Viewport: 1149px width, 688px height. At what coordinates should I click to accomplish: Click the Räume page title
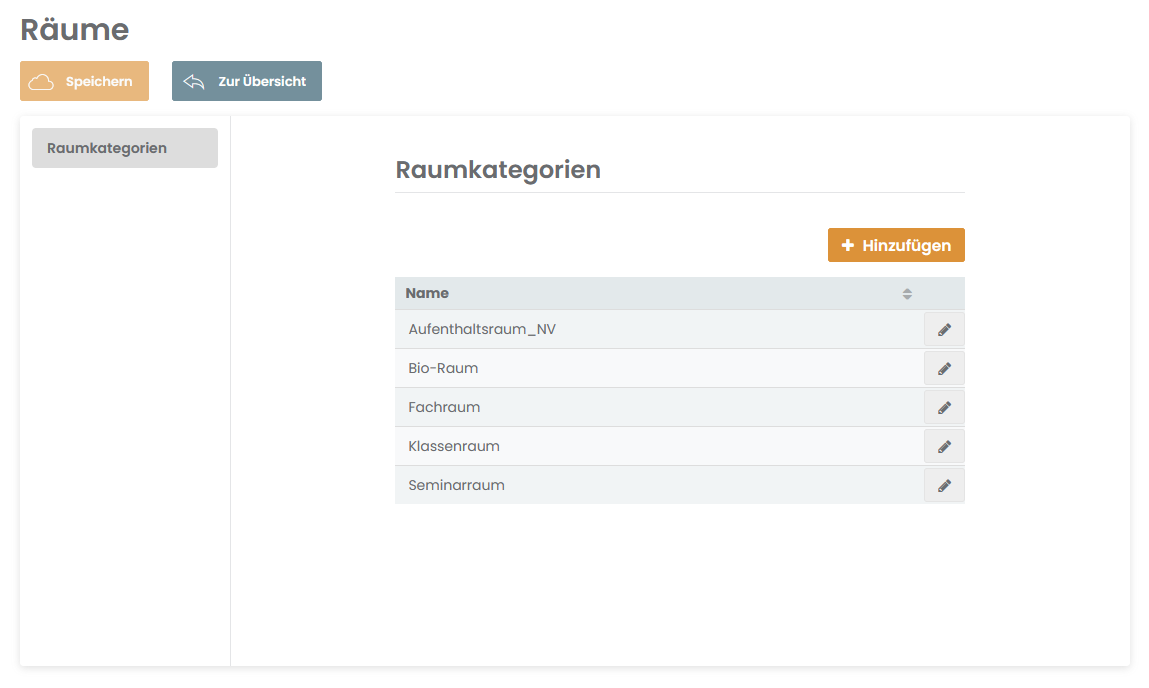[x=75, y=30]
